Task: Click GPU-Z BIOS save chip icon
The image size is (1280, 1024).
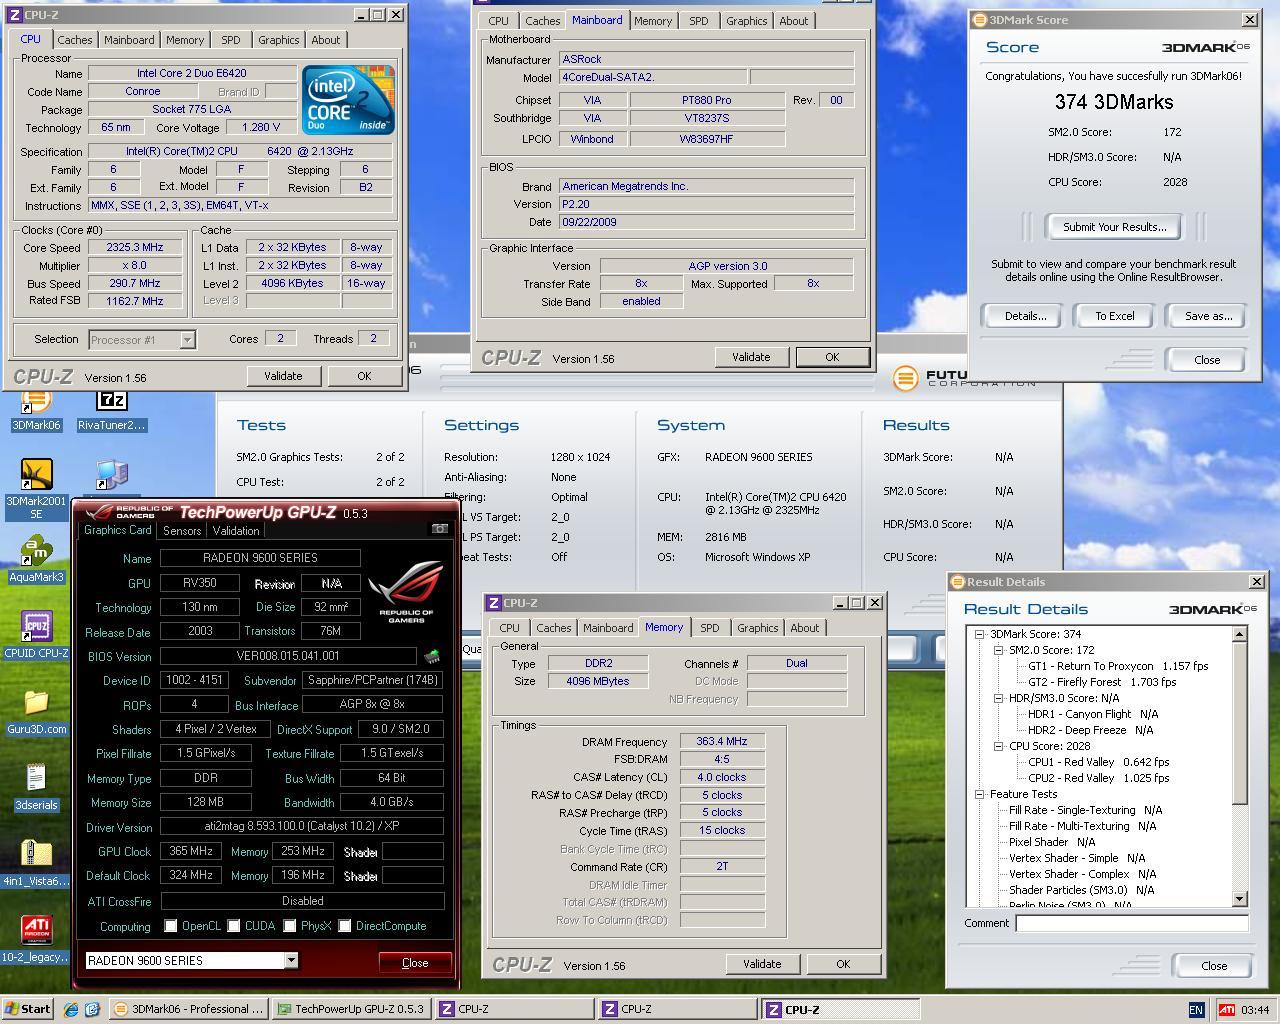Action: (x=432, y=657)
